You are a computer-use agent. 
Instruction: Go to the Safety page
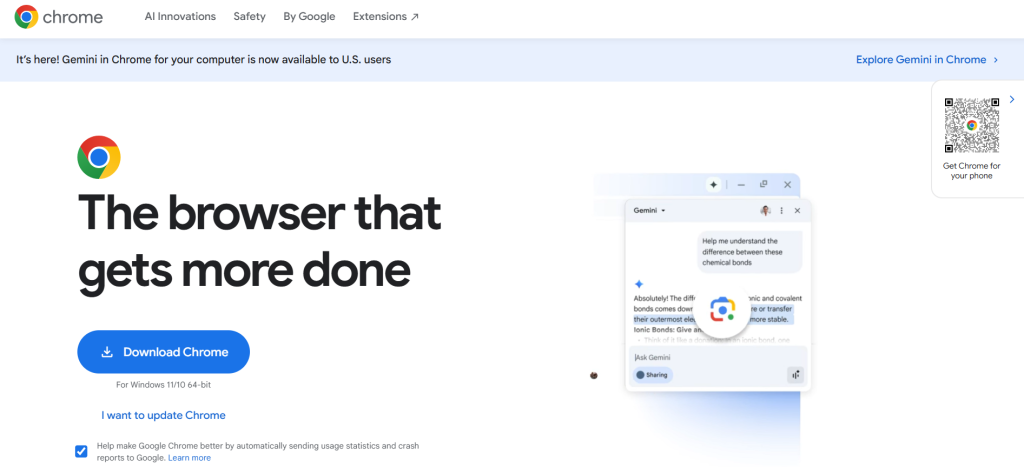(249, 17)
